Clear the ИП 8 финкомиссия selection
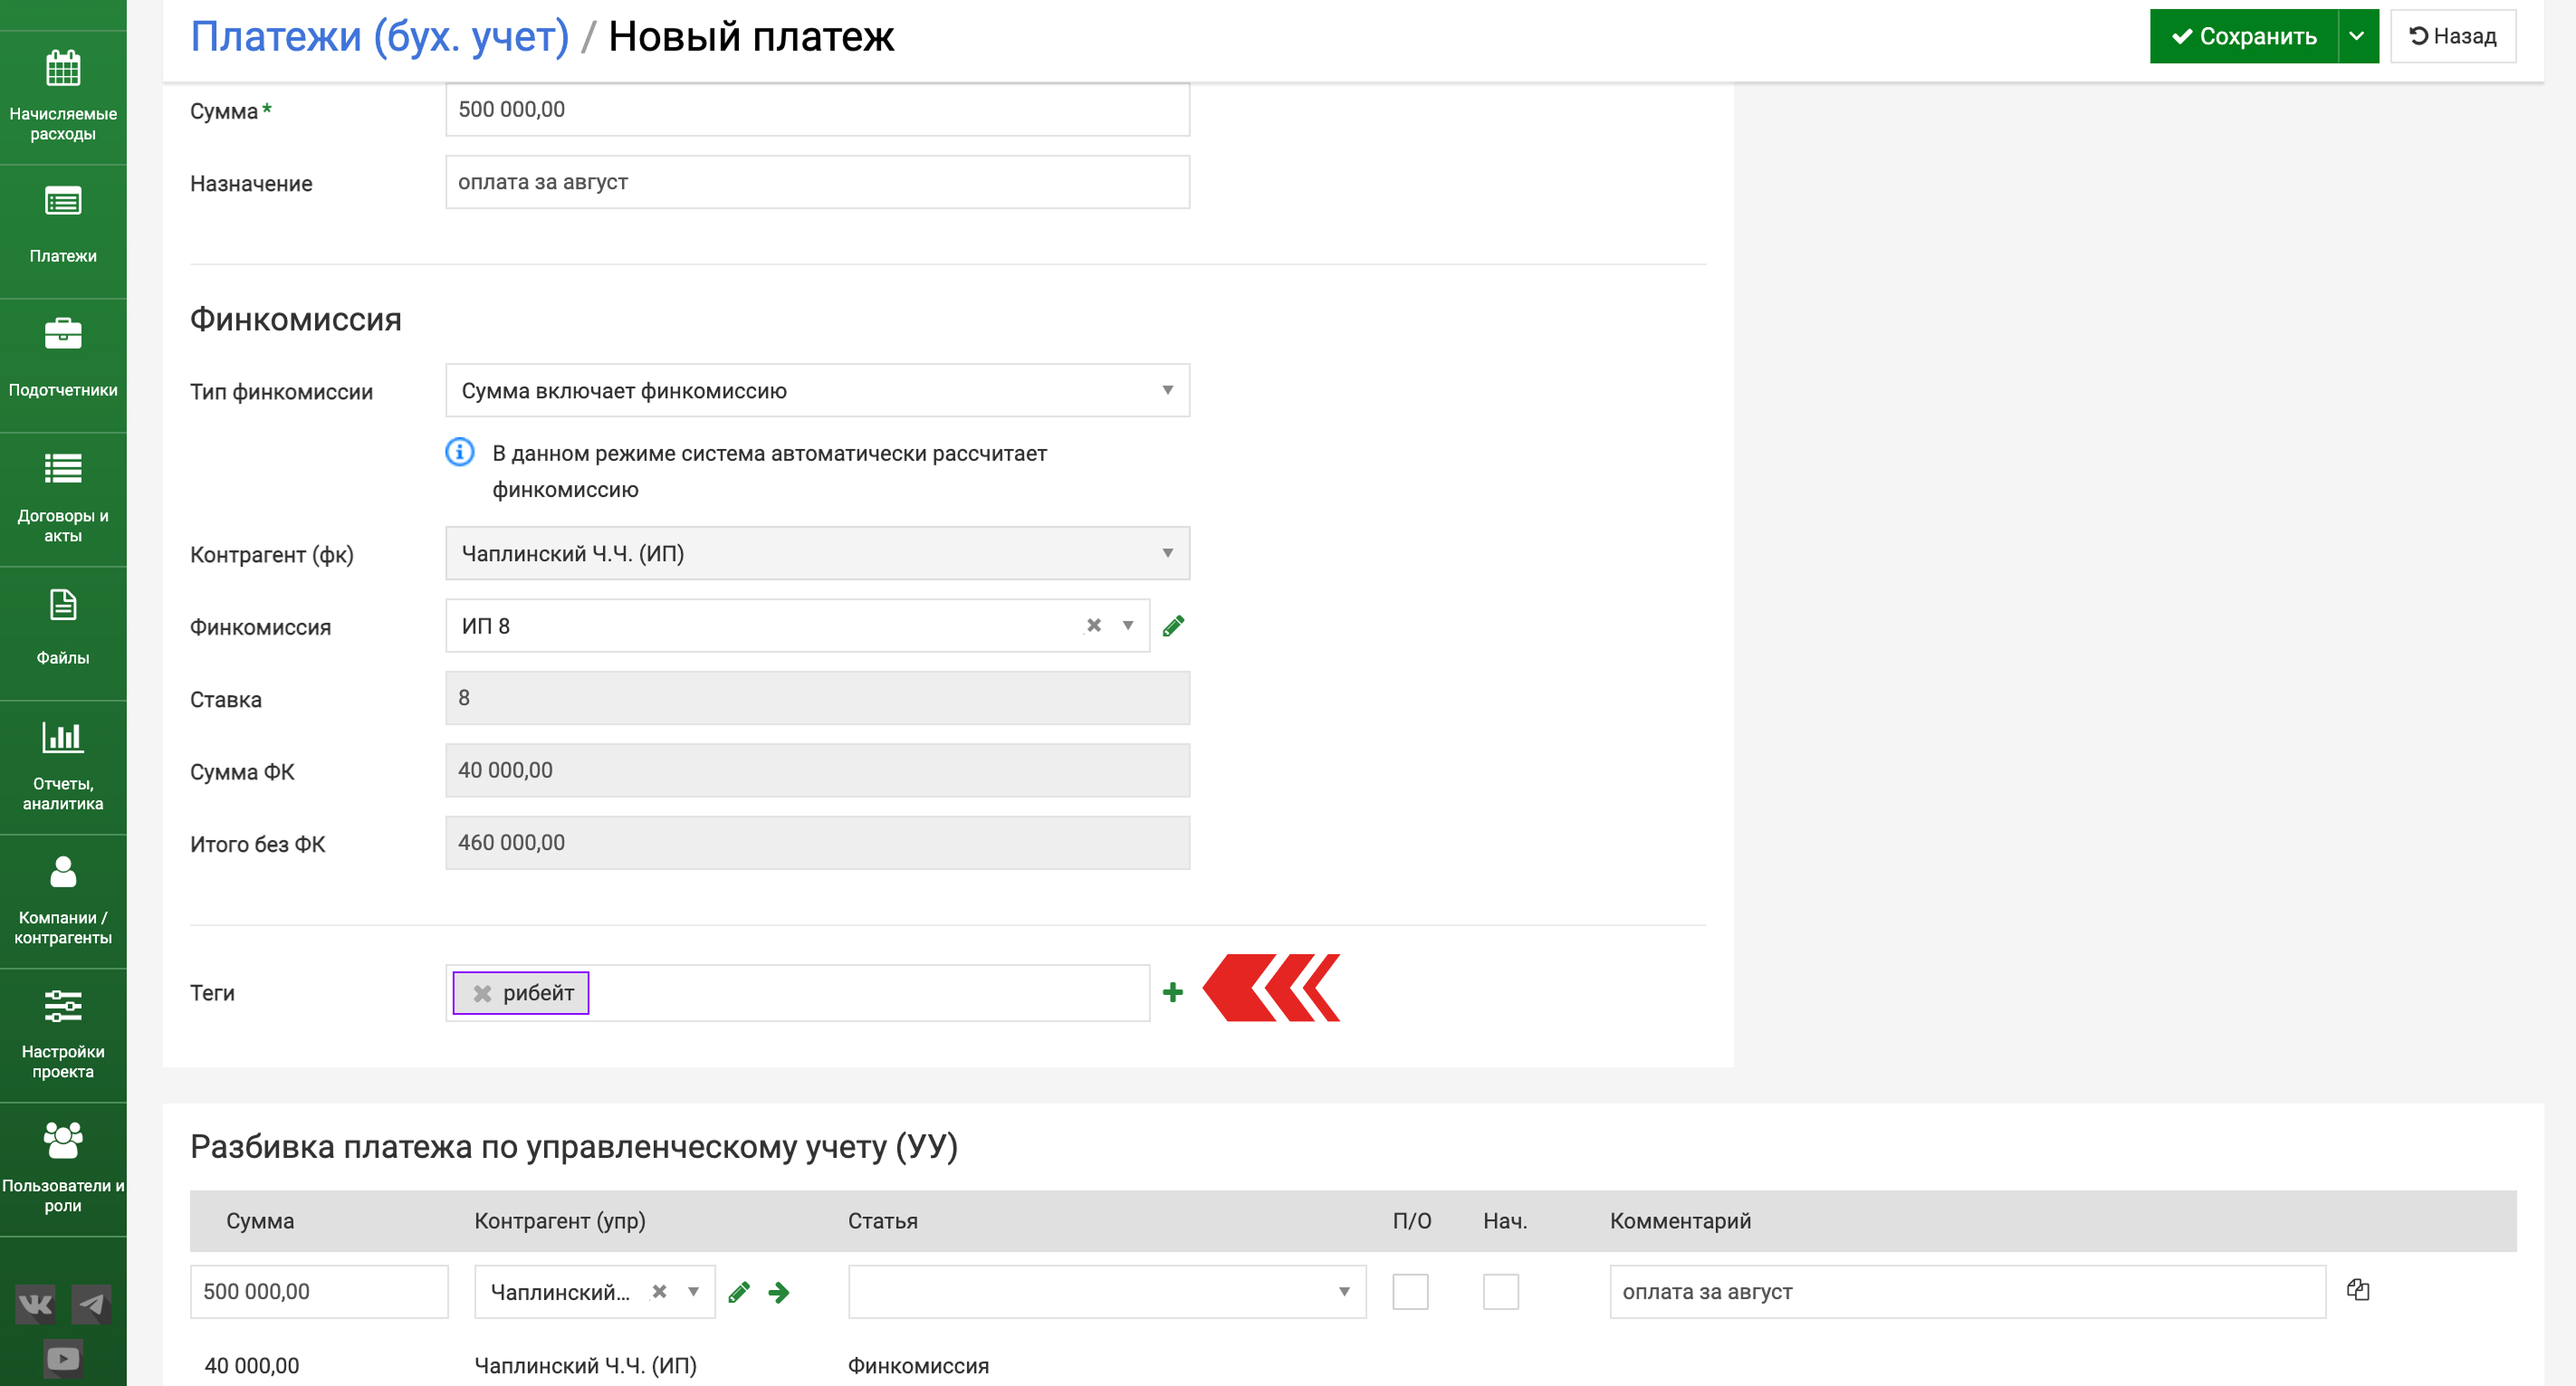The height and width of the screenshot is (1386, 2576). (x=1093, y=626)
